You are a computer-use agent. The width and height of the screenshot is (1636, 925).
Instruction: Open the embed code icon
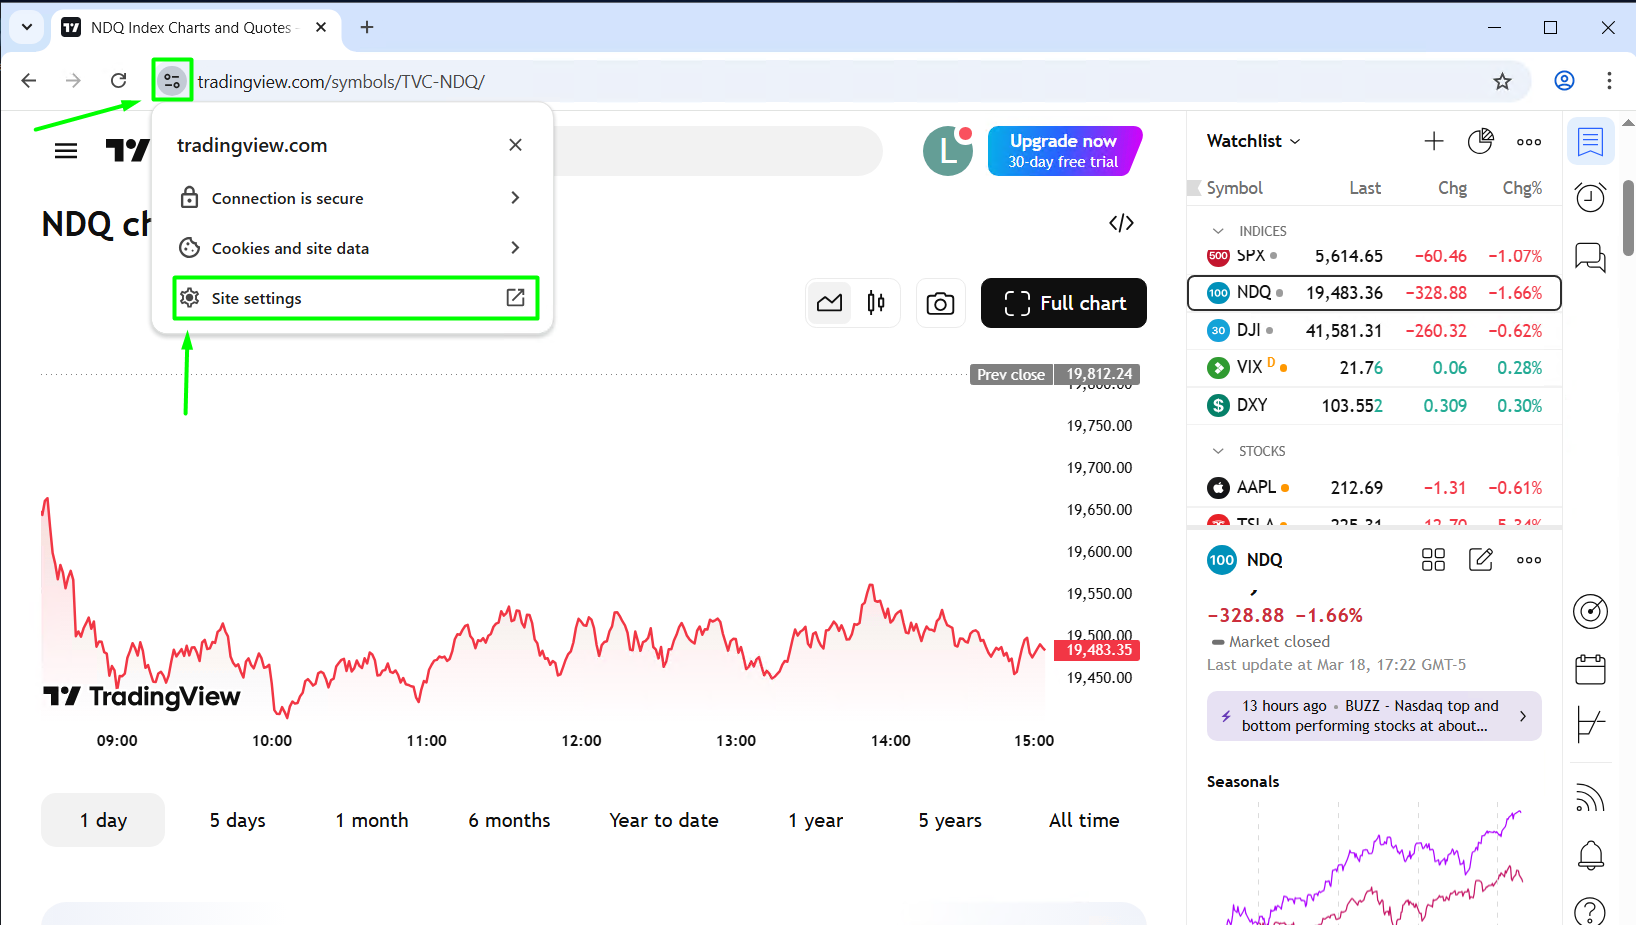click(x=1121, y=223)
